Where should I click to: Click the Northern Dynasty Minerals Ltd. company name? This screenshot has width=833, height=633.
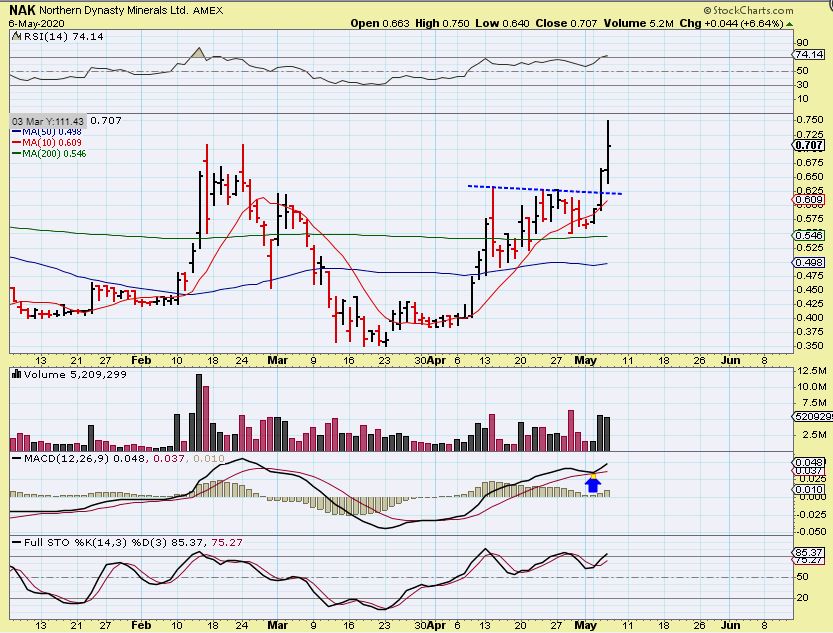(x=113, y=10)
